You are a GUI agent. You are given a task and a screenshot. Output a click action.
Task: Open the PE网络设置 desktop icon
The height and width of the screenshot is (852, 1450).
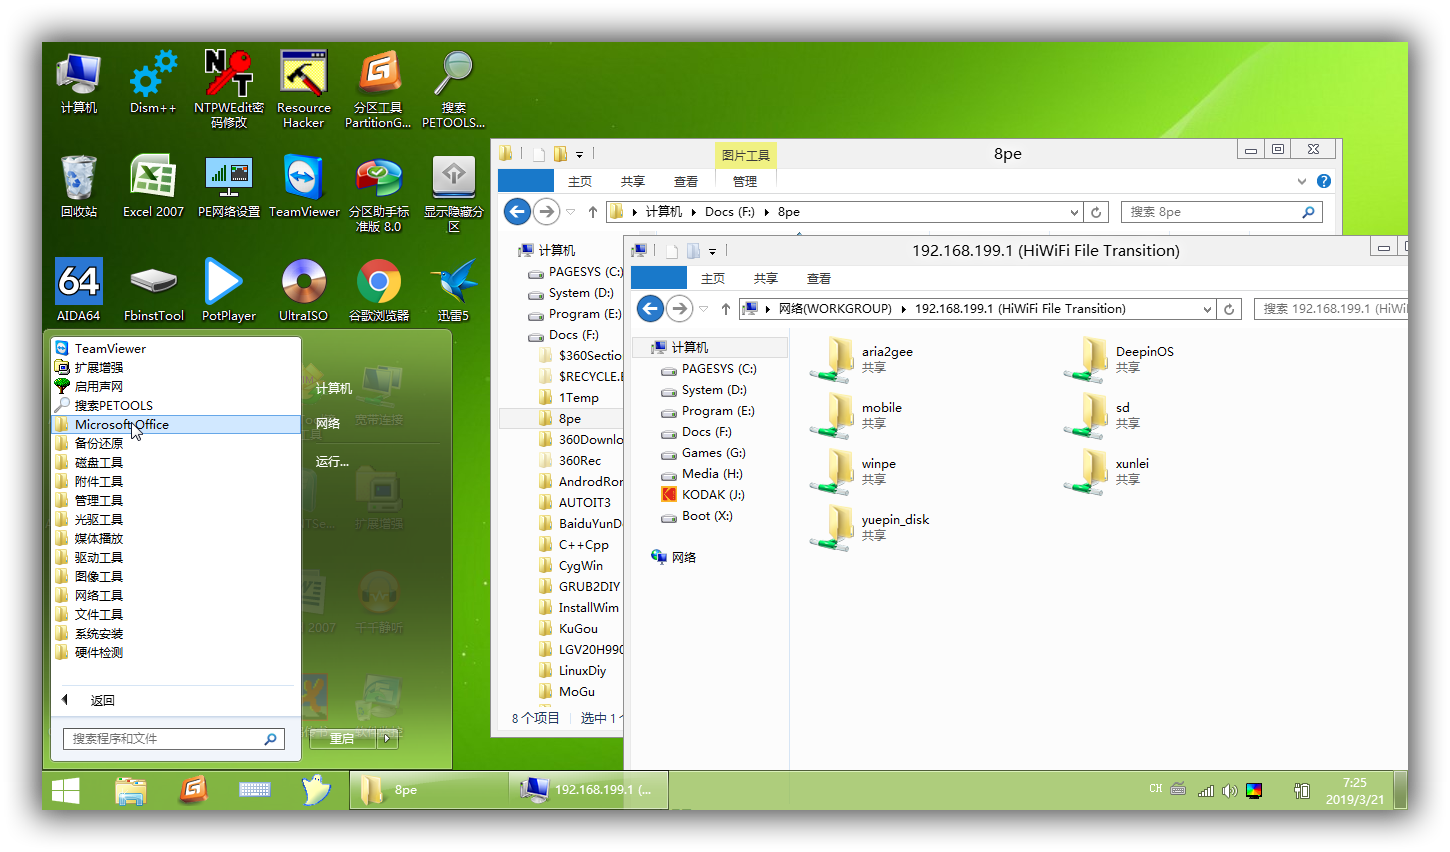pos(229,186)
